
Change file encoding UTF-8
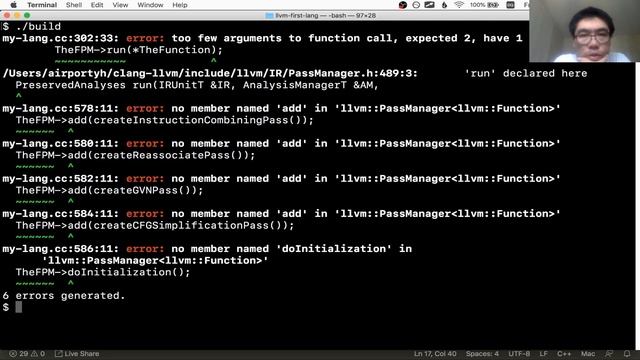[519, 354]
